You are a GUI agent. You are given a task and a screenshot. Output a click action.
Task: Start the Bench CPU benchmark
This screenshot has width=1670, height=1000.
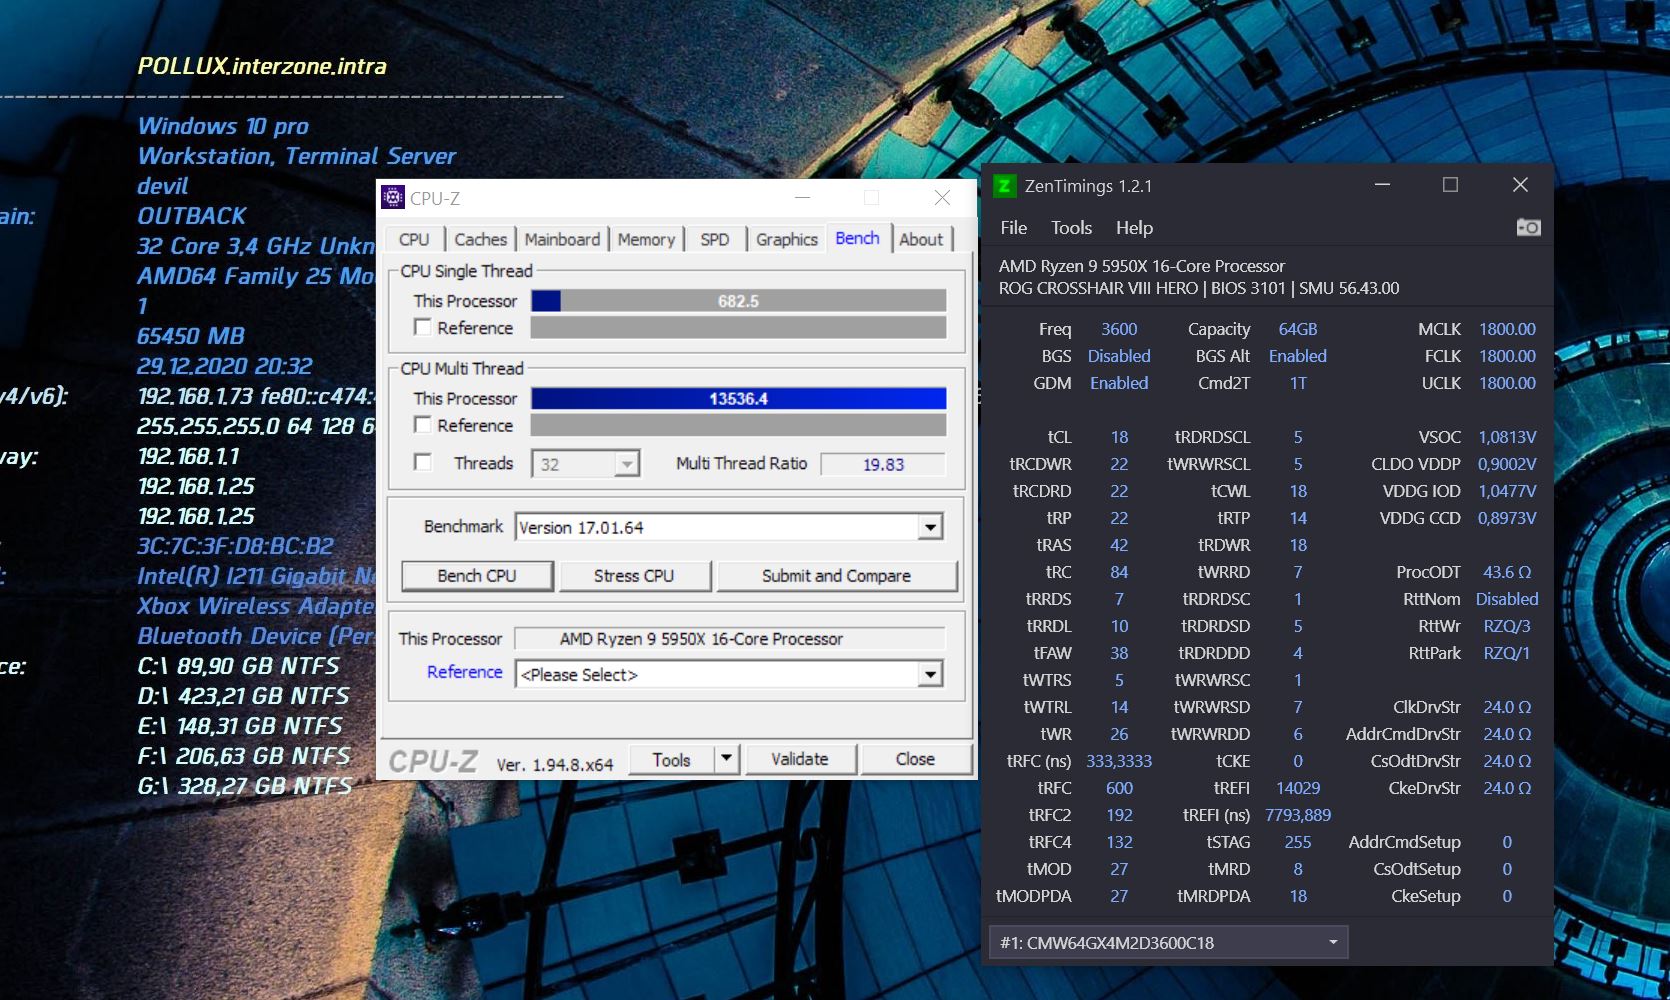[x=477, y=576]
